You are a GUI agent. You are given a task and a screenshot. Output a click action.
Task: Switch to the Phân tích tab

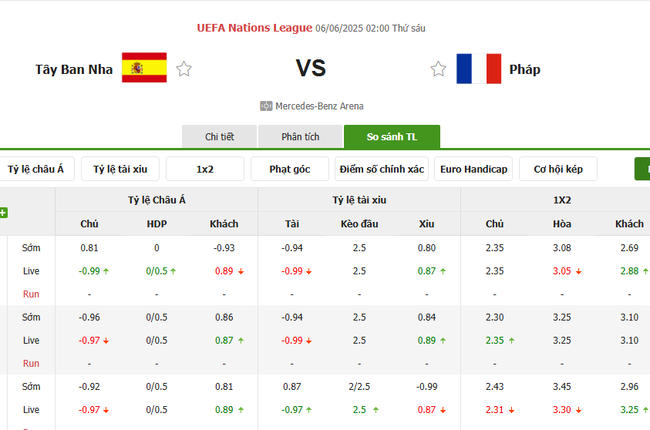click(299, 137)
